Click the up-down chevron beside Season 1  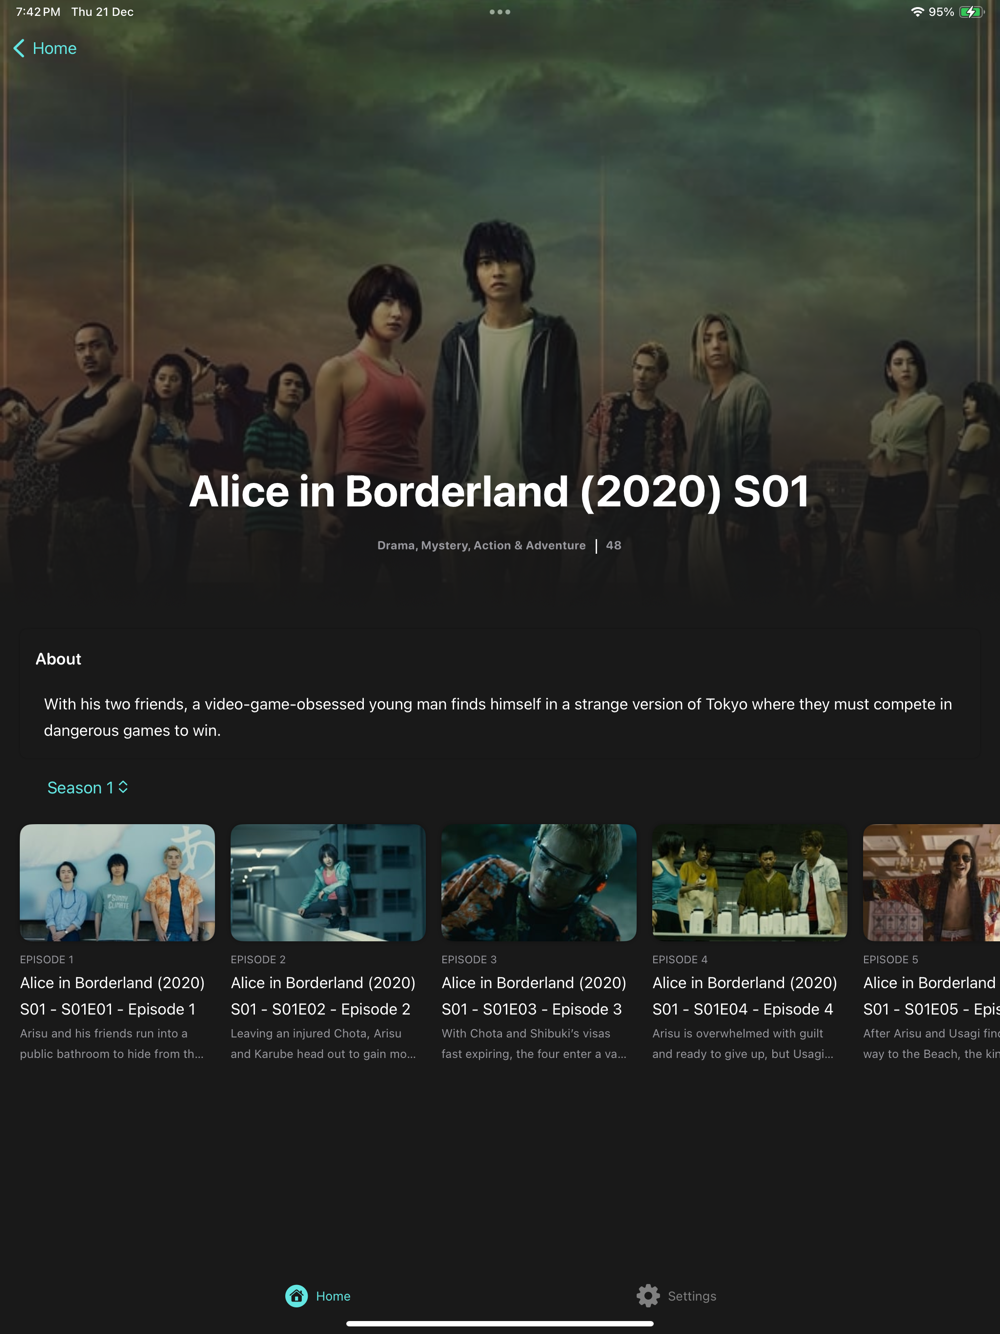pos(123,787)
